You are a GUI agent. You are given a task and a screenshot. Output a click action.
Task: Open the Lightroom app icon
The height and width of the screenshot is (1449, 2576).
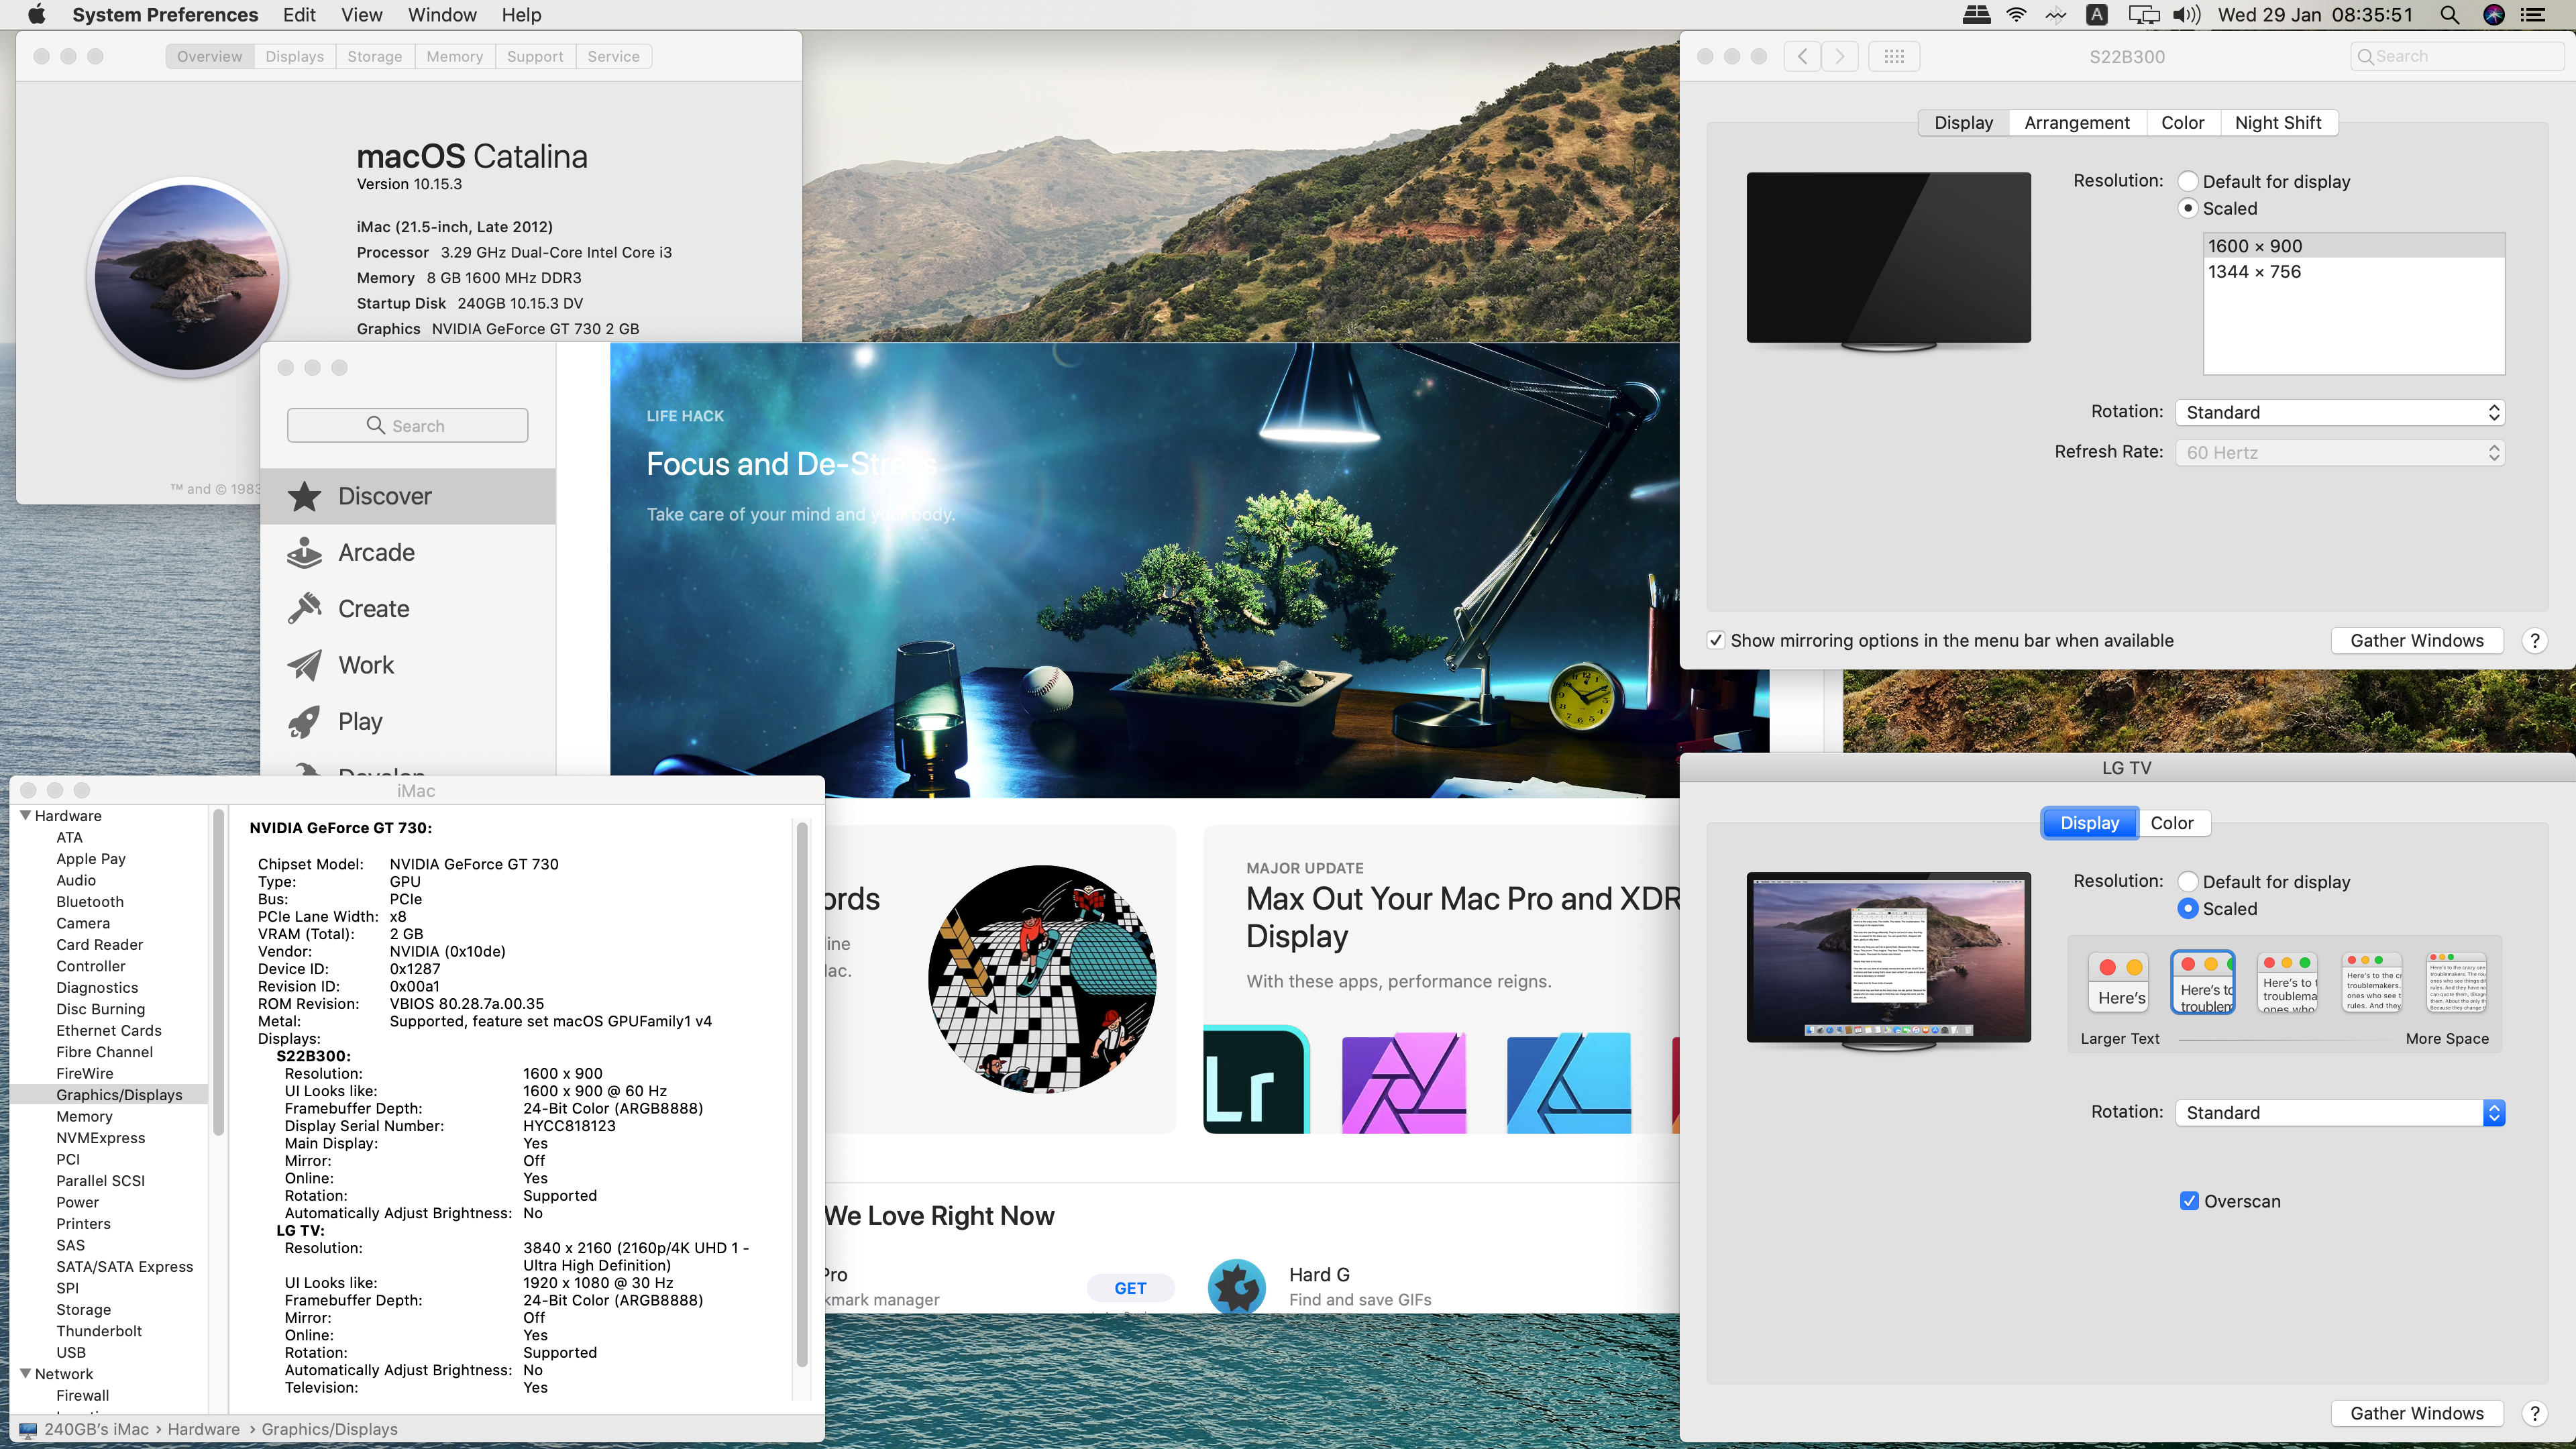point(1256,1080)
